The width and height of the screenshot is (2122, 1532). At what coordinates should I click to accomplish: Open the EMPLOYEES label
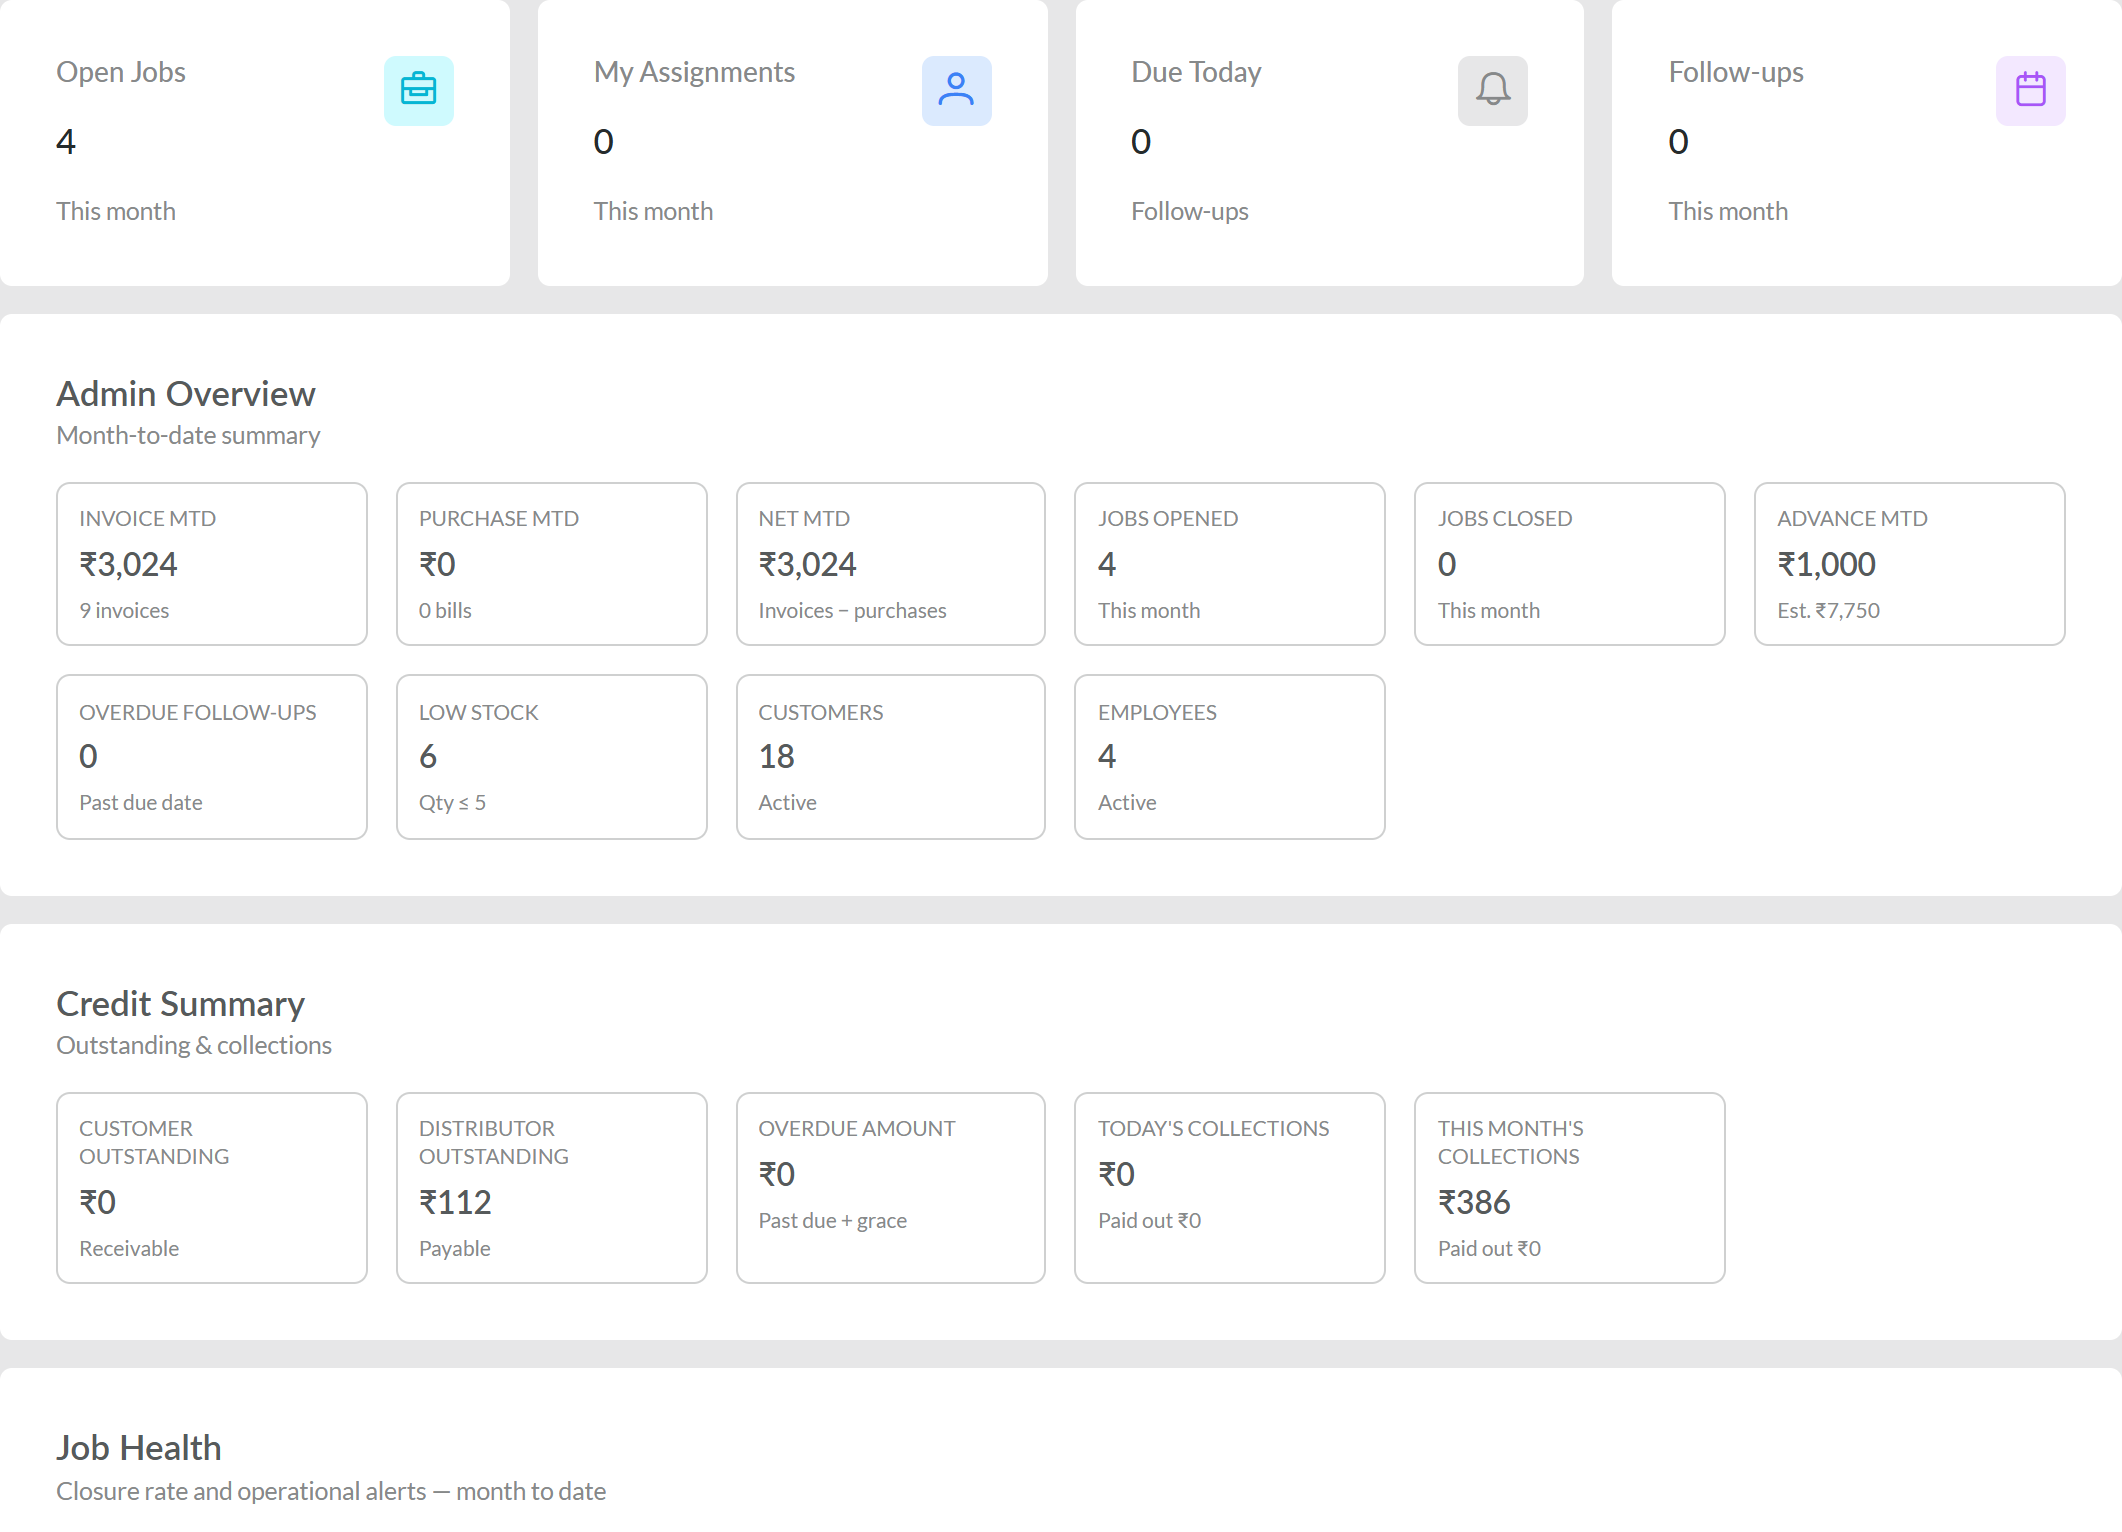click(x=1157, y=712)
